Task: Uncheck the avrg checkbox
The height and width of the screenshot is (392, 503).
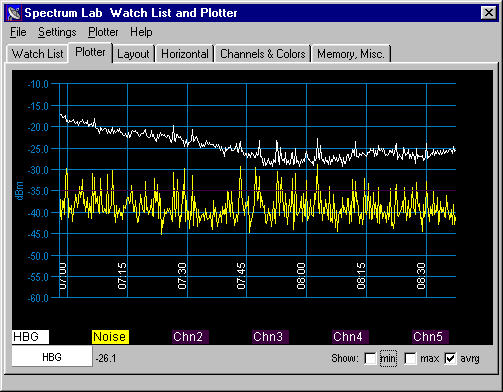Action: pyautogui.click(x=450, y=359)
